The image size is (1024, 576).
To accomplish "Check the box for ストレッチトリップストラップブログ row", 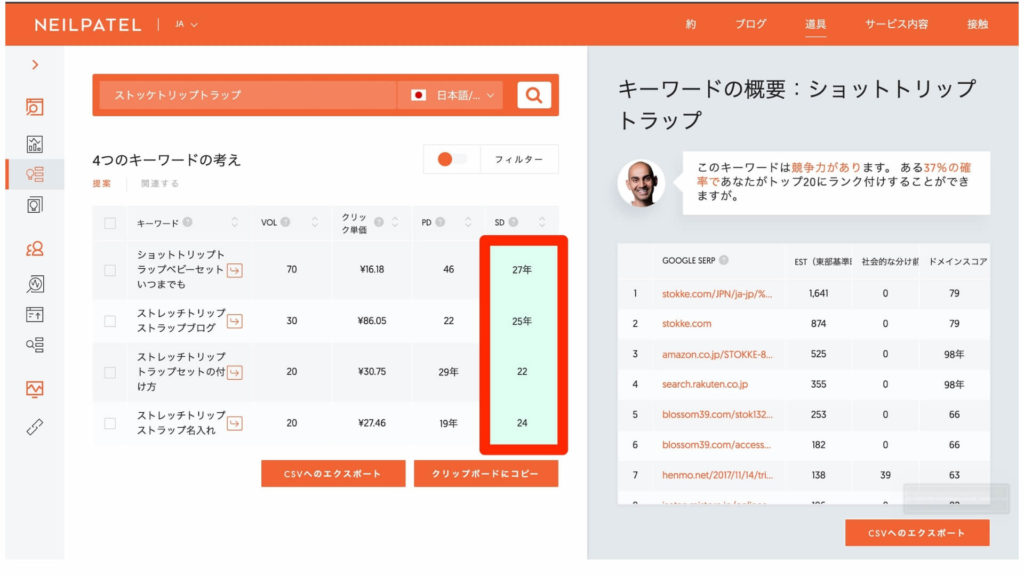I will [x=110, y=321].
